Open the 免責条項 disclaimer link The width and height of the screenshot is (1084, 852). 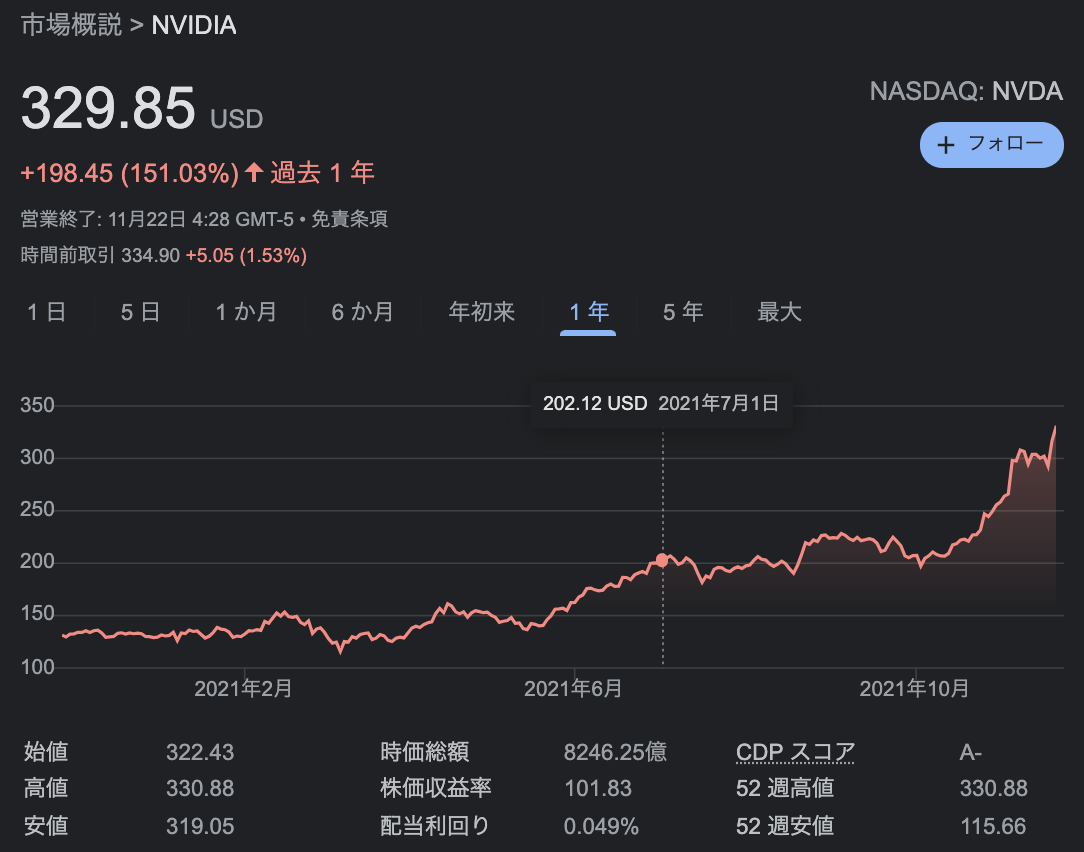(349, 219)
